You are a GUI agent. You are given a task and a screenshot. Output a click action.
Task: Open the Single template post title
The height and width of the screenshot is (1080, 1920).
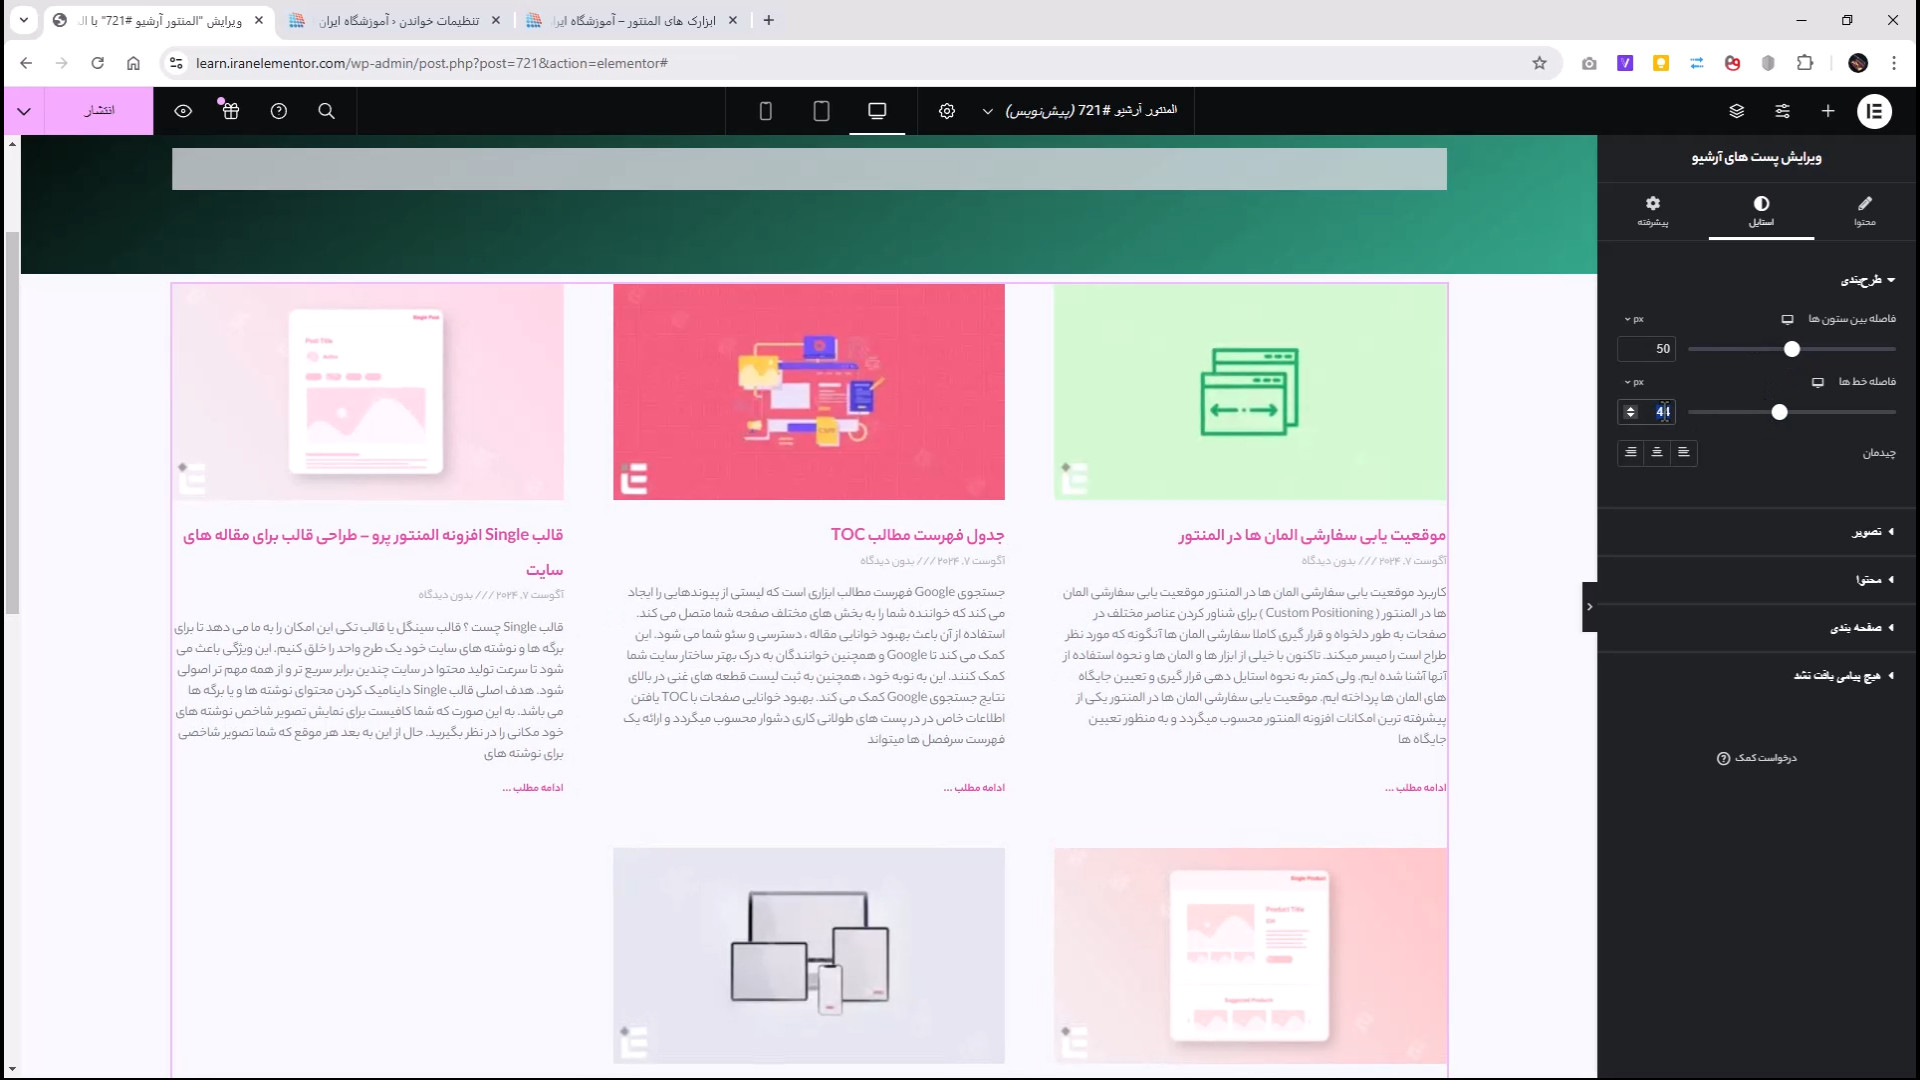[x=373, y=552]
